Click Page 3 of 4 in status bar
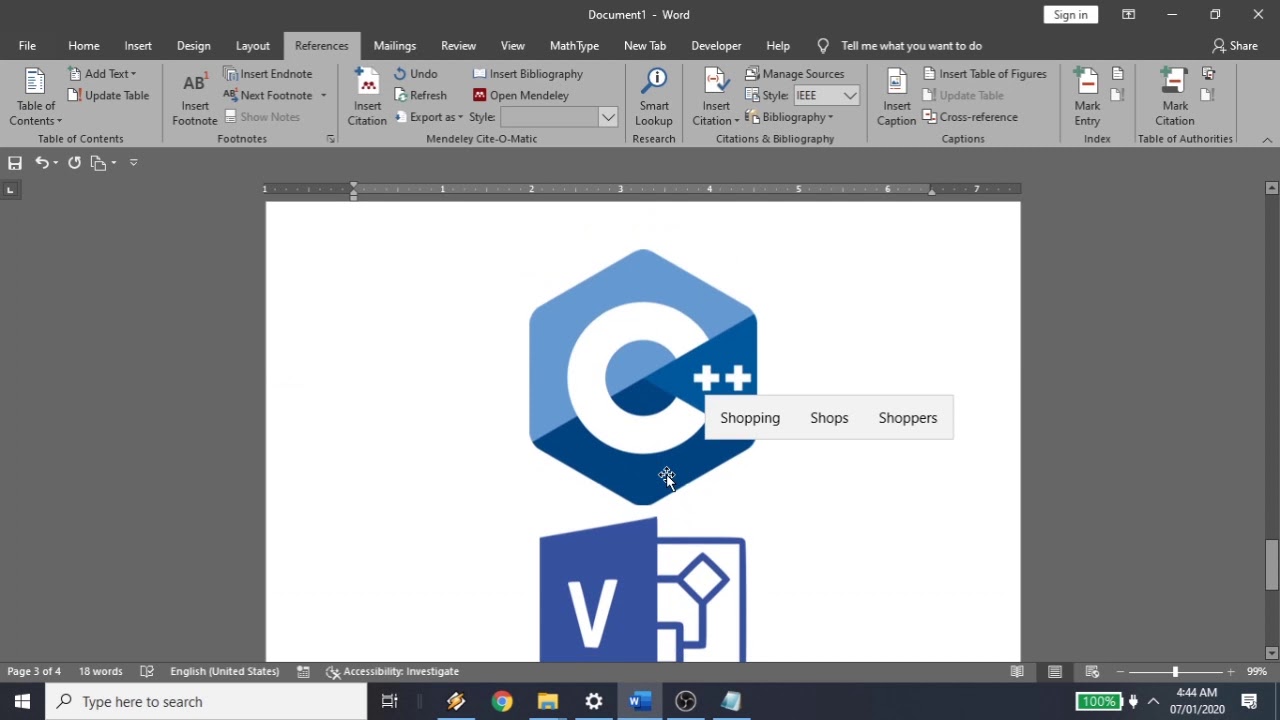Screen dimensions: 1280x720 click(x=34, y=672)
